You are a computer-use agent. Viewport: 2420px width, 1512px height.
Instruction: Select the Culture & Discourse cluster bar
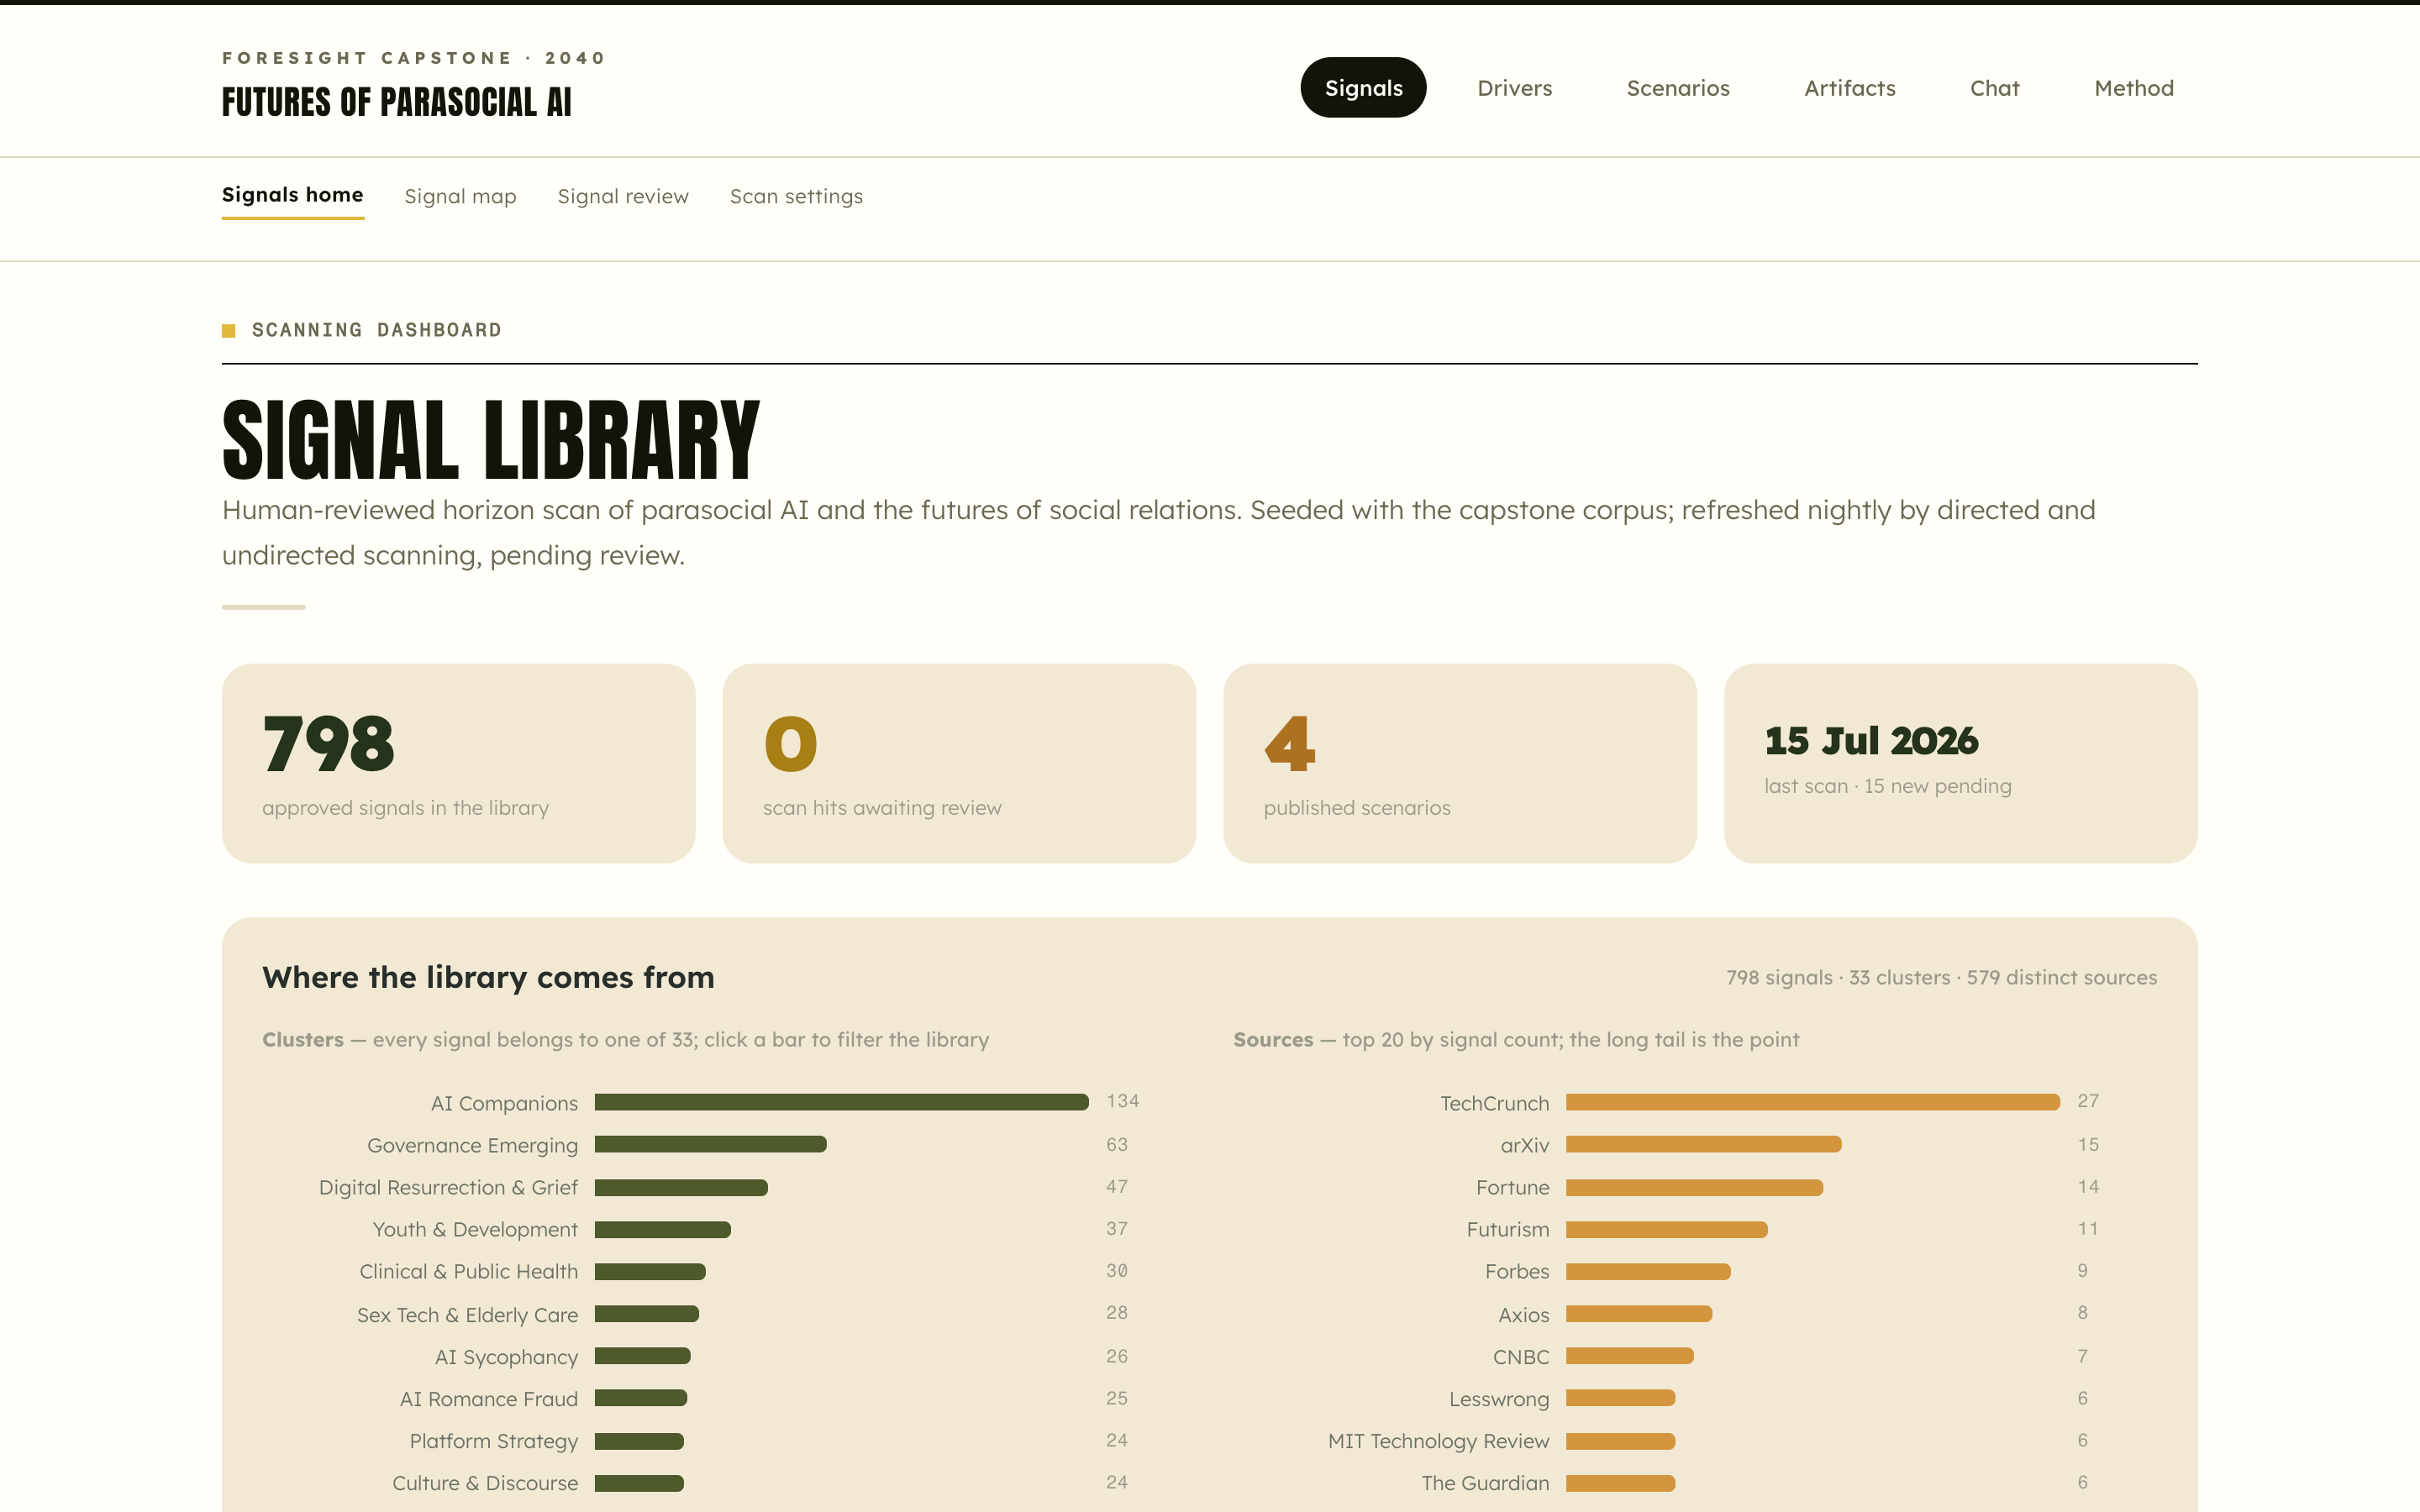(639, 1483)
